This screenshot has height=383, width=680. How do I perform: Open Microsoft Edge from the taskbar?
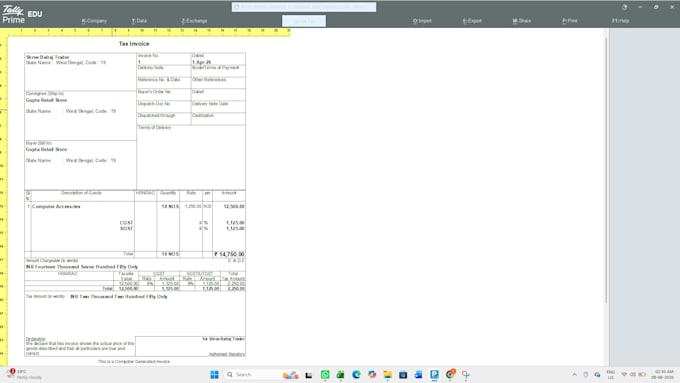click(356, 374)
